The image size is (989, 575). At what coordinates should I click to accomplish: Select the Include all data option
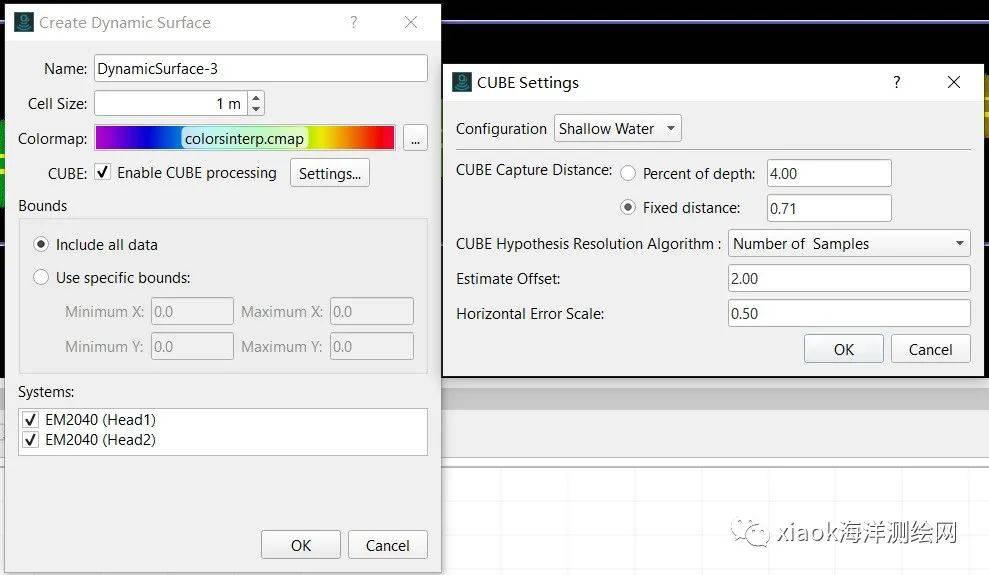(41, 244)
